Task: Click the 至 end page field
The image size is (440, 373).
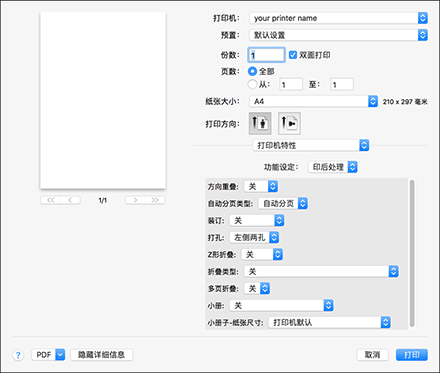Action: pos(342,85)
